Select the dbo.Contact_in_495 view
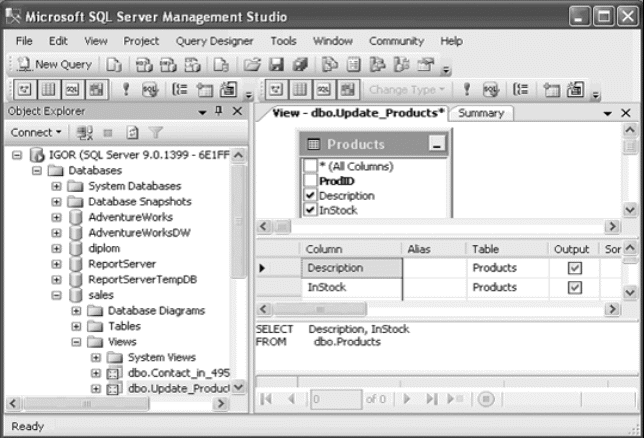 (x=178, y=373)
